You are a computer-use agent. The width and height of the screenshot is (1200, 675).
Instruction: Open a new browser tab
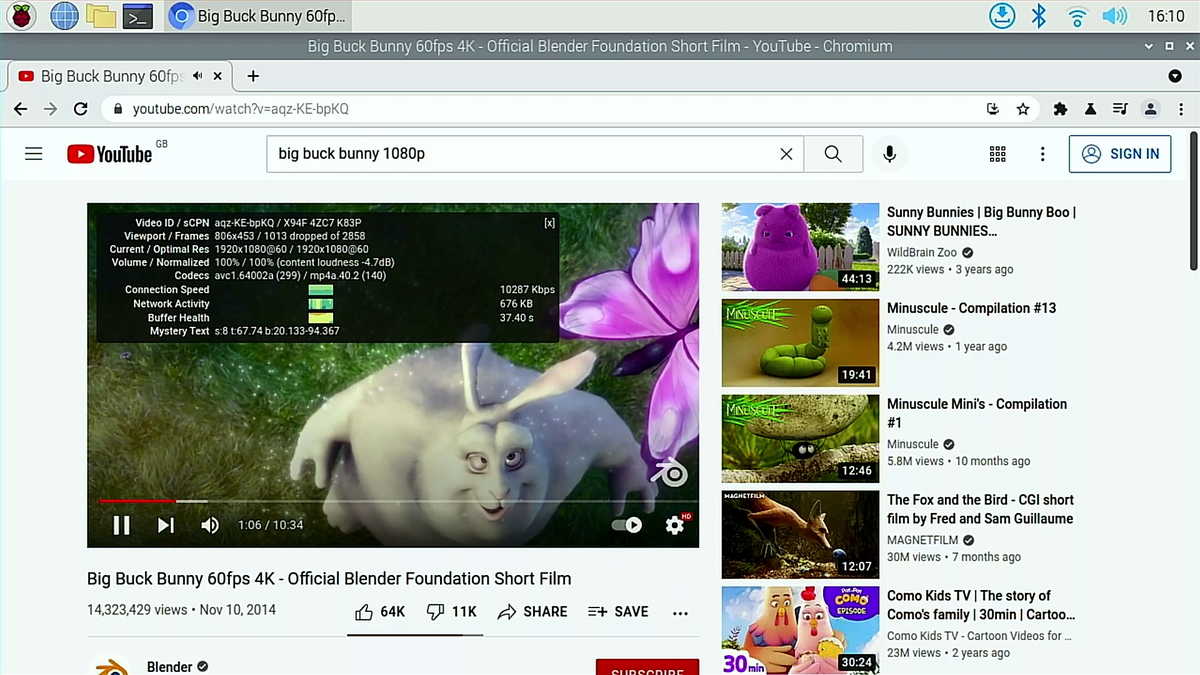pos(253,76)
